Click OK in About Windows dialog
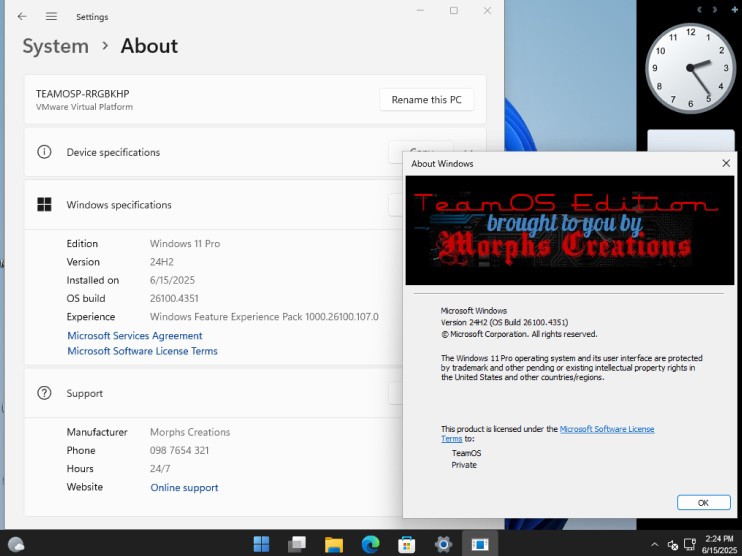The height and width of the screenshot is (556, 742). [703, 503]
